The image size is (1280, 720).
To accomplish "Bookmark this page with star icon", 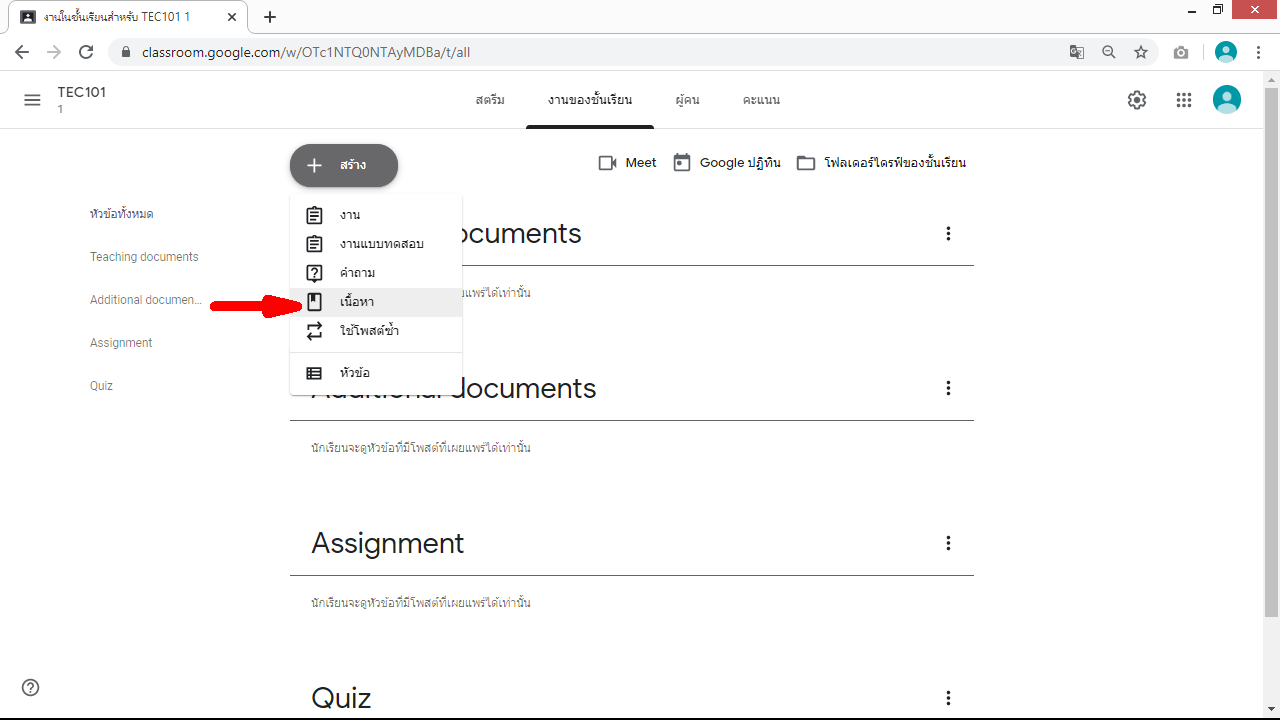I will pyautogui.click(x=1141, y=52).
